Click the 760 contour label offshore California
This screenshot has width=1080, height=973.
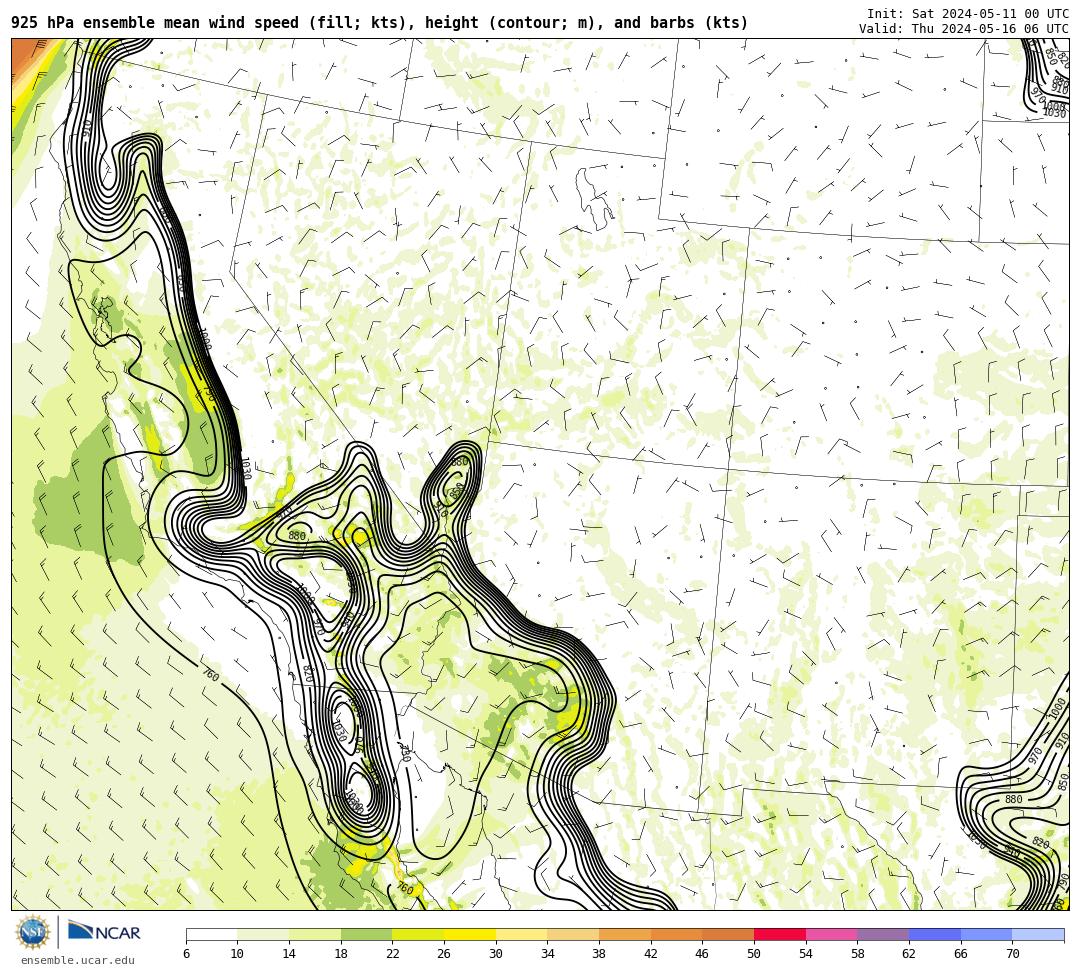210,676
